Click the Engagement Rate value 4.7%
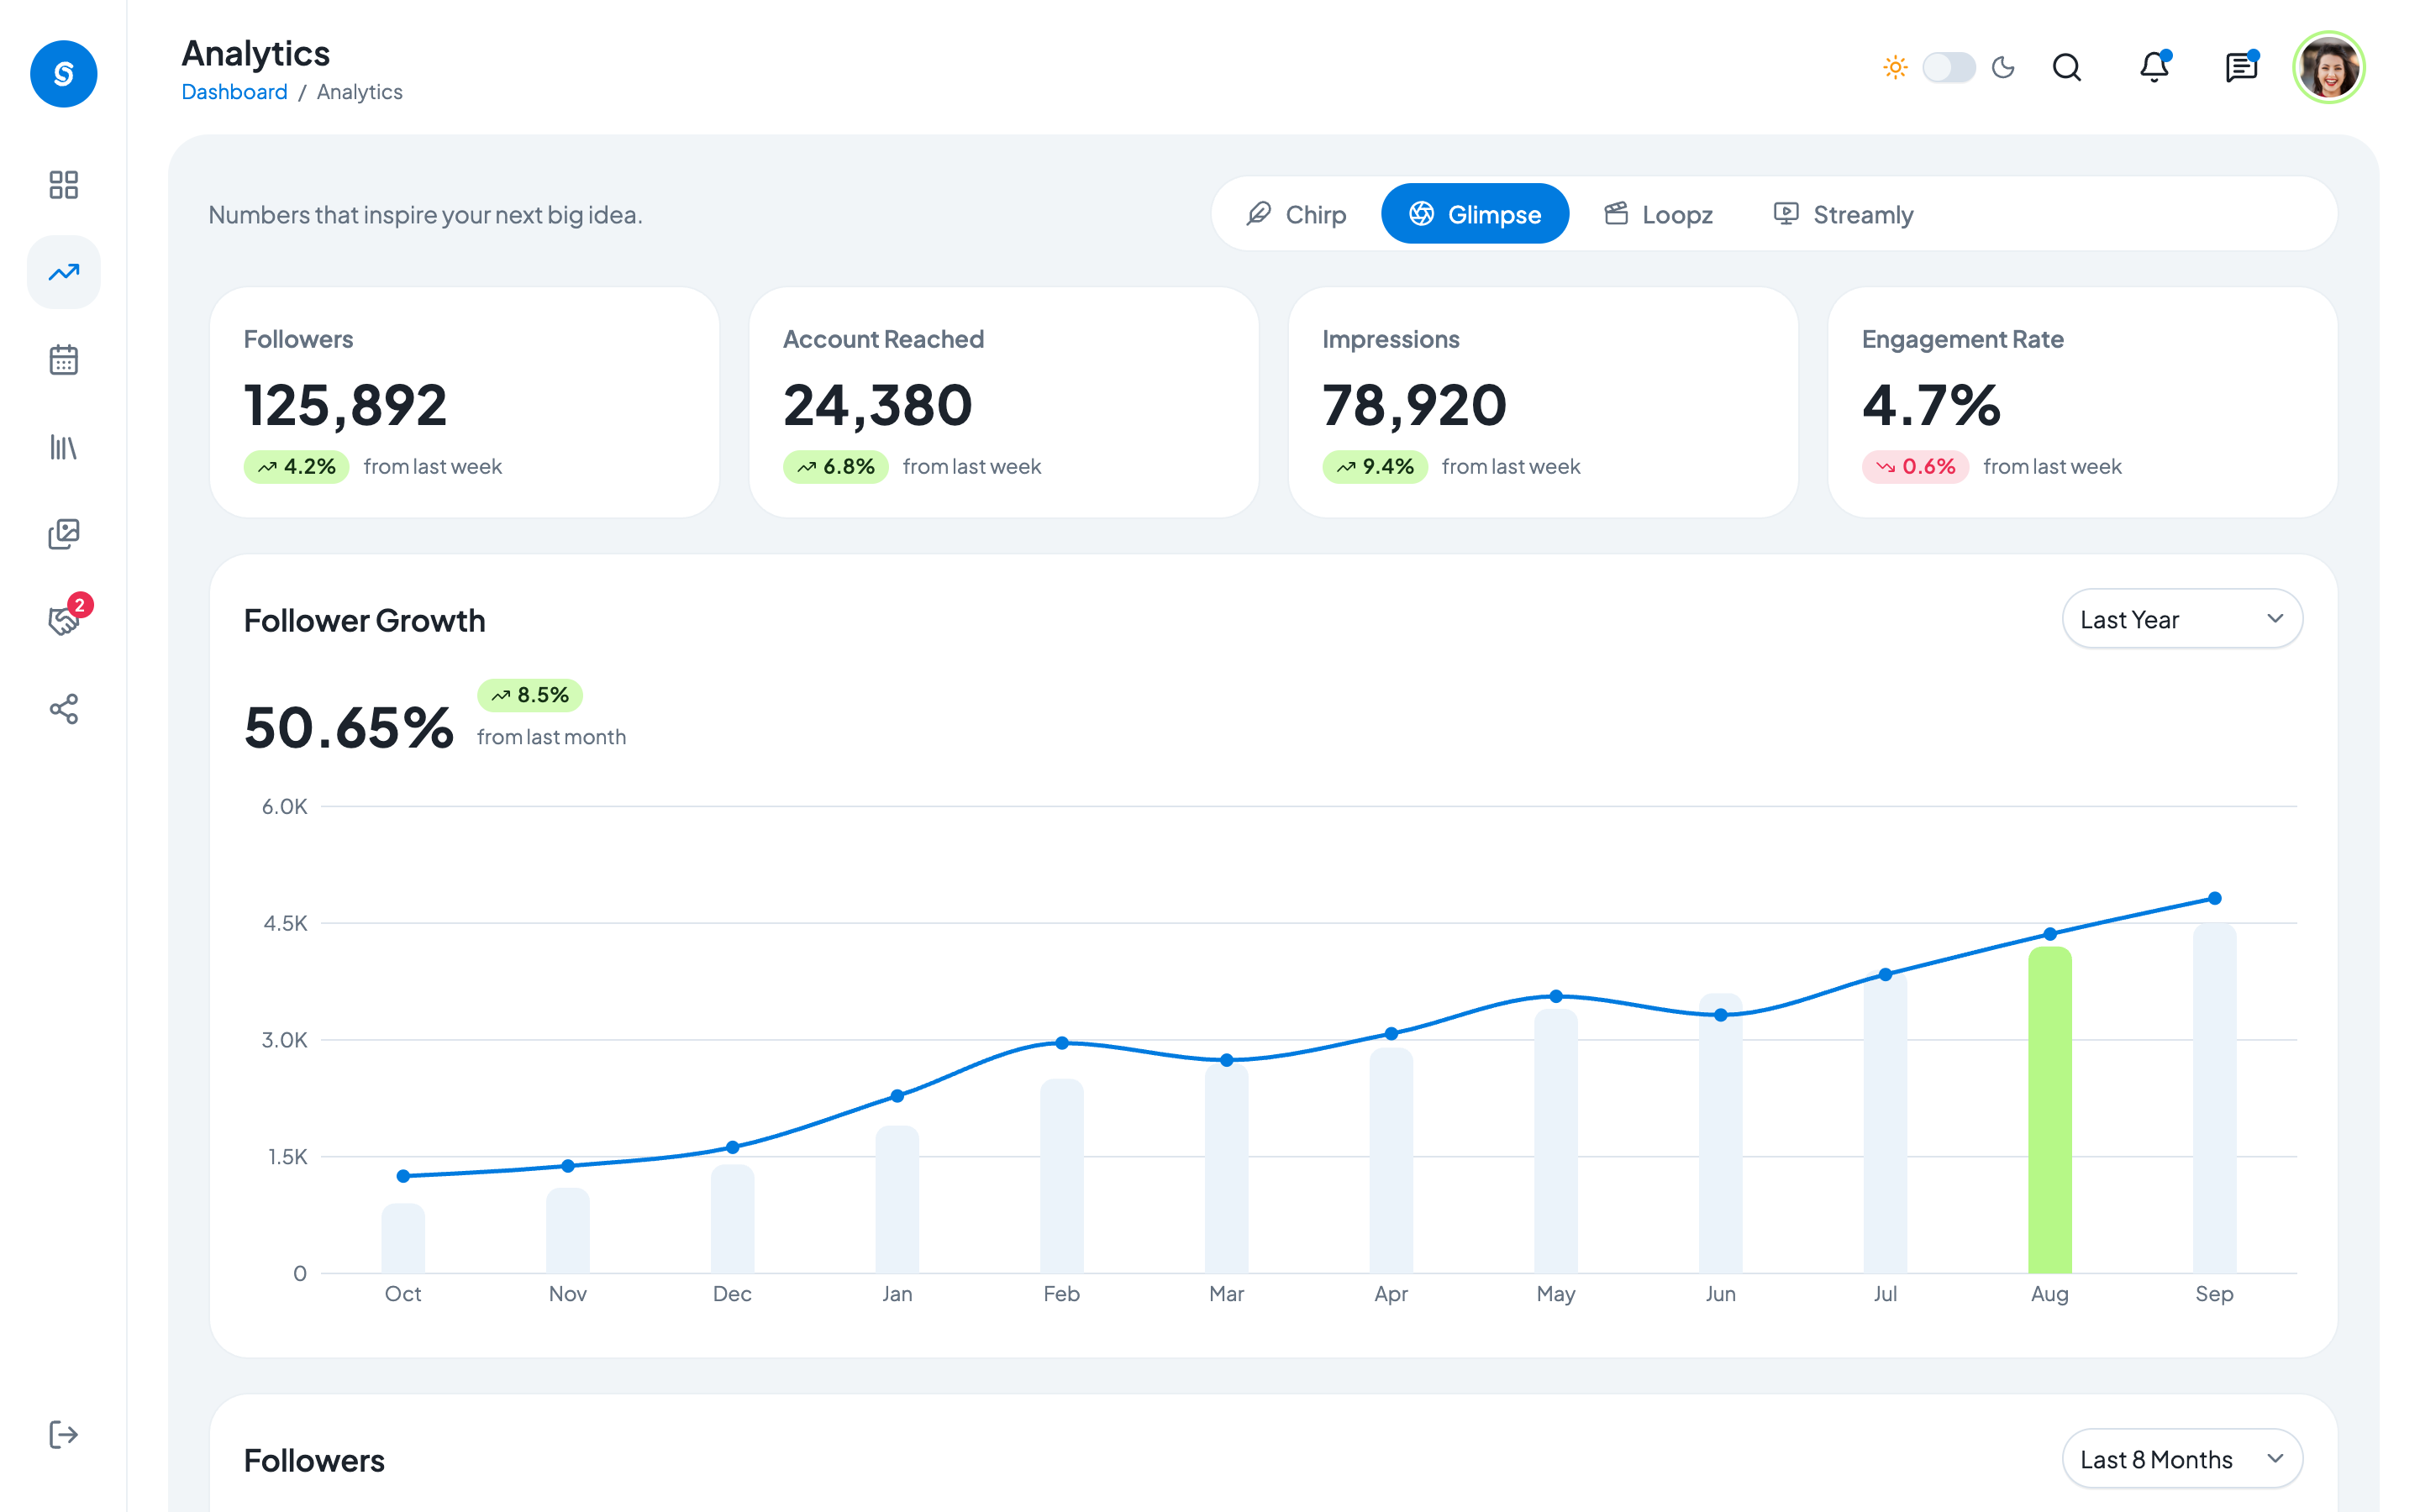 point(1931,406)
